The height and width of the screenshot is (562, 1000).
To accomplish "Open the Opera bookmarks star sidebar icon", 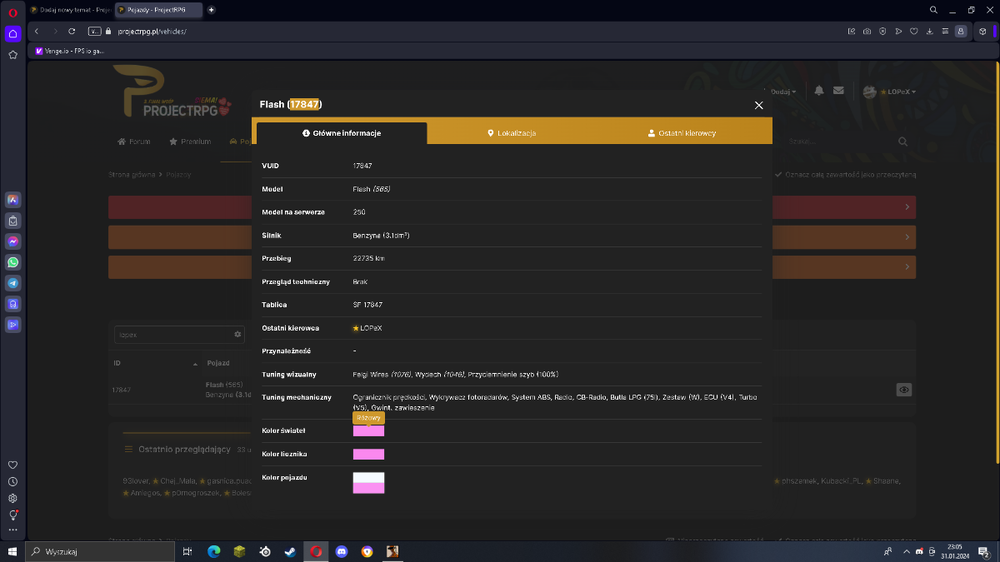I will [x=13, y=55].
